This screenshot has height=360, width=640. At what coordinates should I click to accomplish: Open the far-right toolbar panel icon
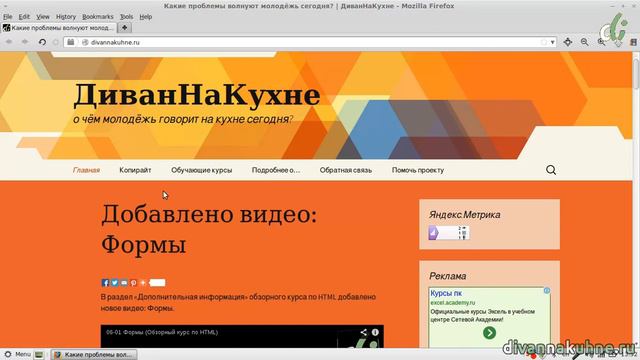(x=633, y=42)
